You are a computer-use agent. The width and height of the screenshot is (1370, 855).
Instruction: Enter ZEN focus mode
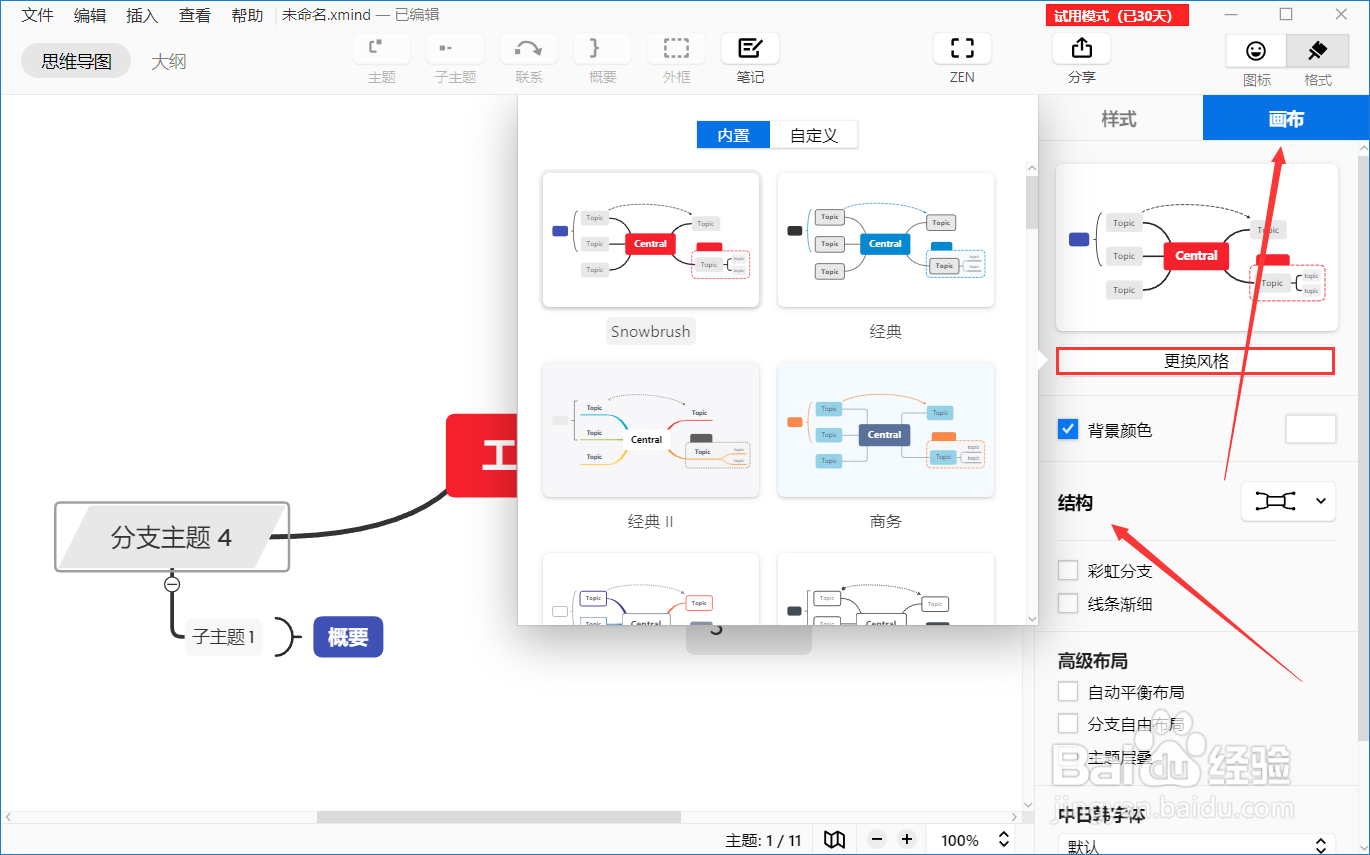[x=961, y=47]
